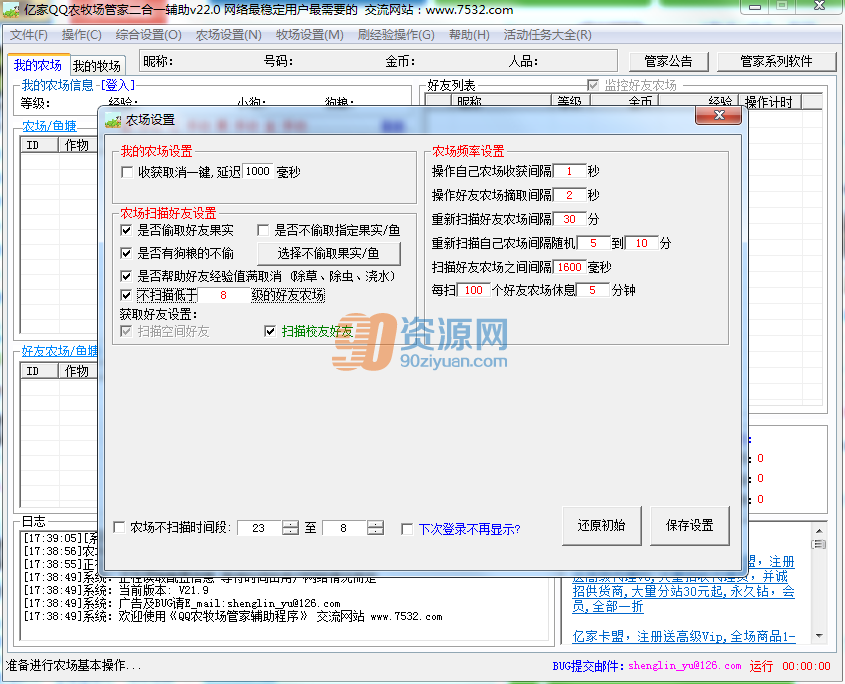Click status bar email shenglin_yu@126.com
The width and height of the screenshot is (845, 684).
(x=684, y=666)
